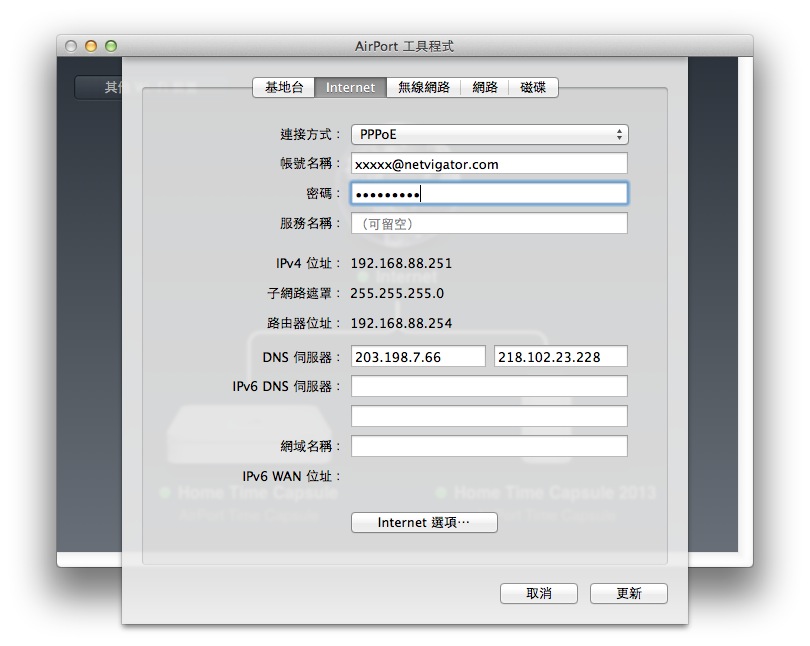Minimize the AirPort window with yellow button
The width and height of the screenshot is (810, 646).
point(91,46)
